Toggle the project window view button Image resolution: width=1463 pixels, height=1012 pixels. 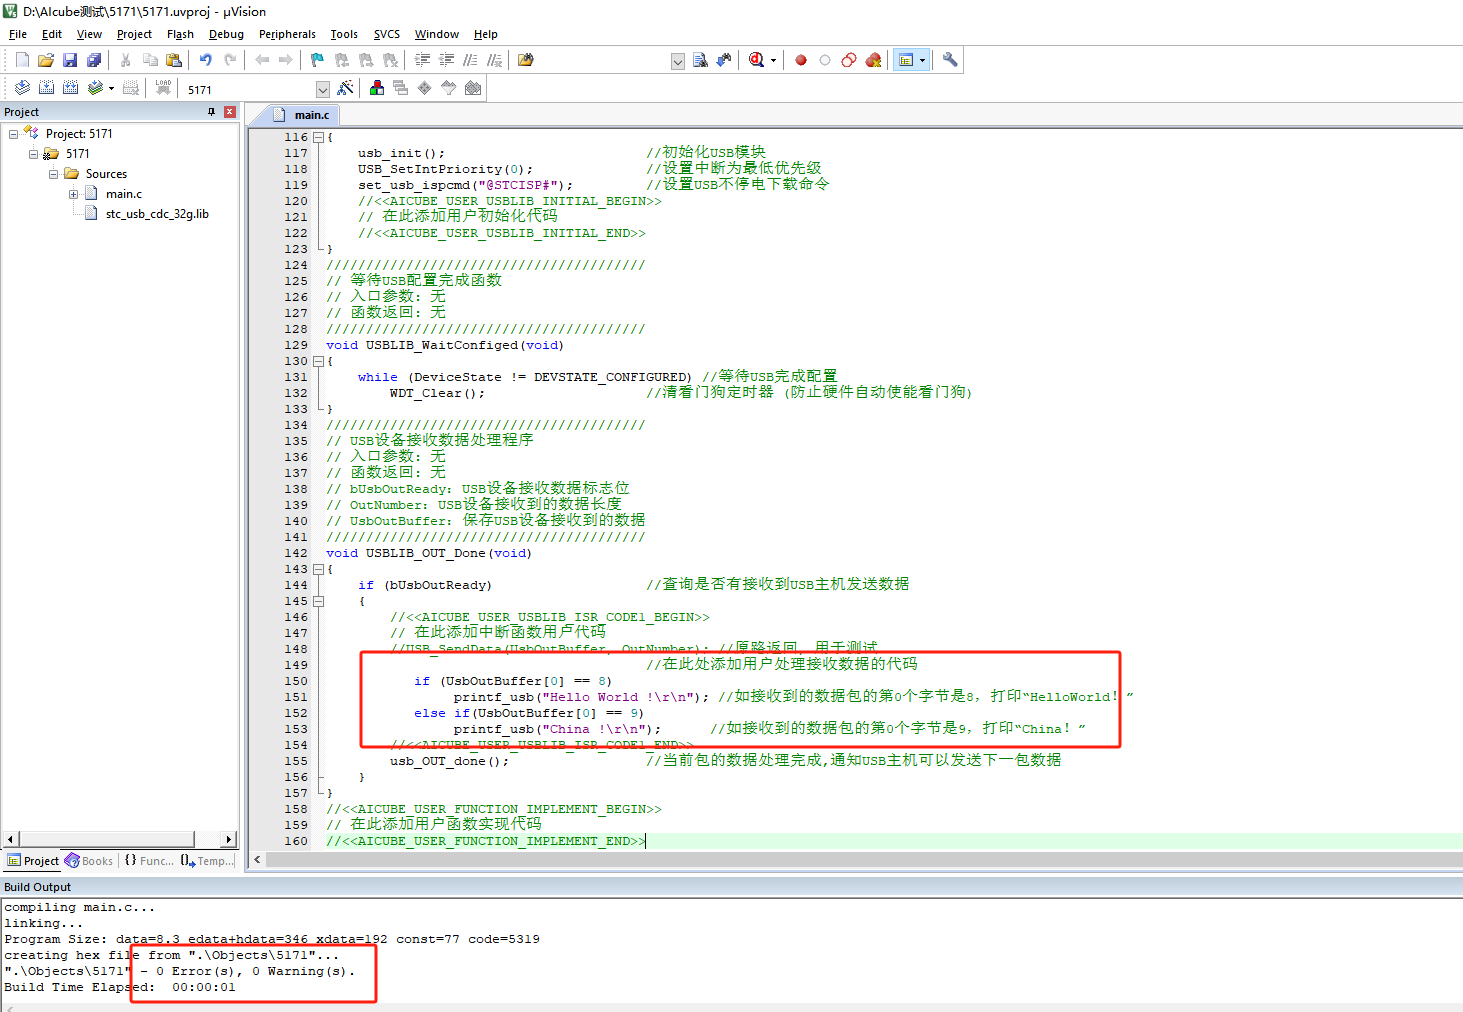(906, 60)
